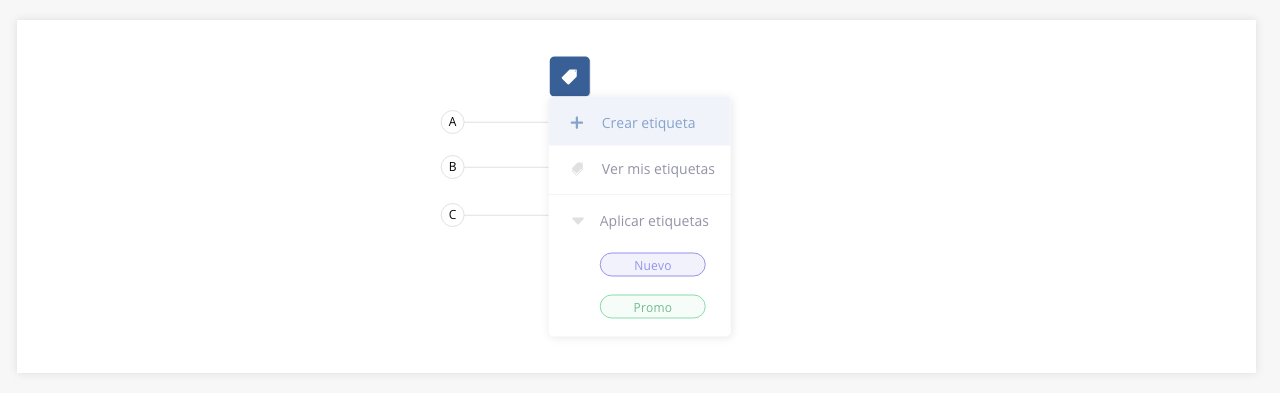Click the connector line from marker B
This screenshot has width=1280, height=393.
(506, 167)
